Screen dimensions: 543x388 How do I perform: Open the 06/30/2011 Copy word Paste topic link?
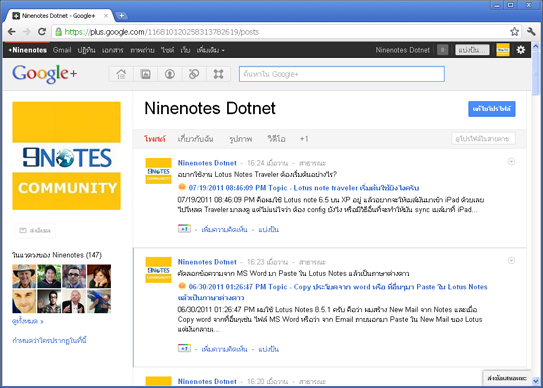pos(332,292)
